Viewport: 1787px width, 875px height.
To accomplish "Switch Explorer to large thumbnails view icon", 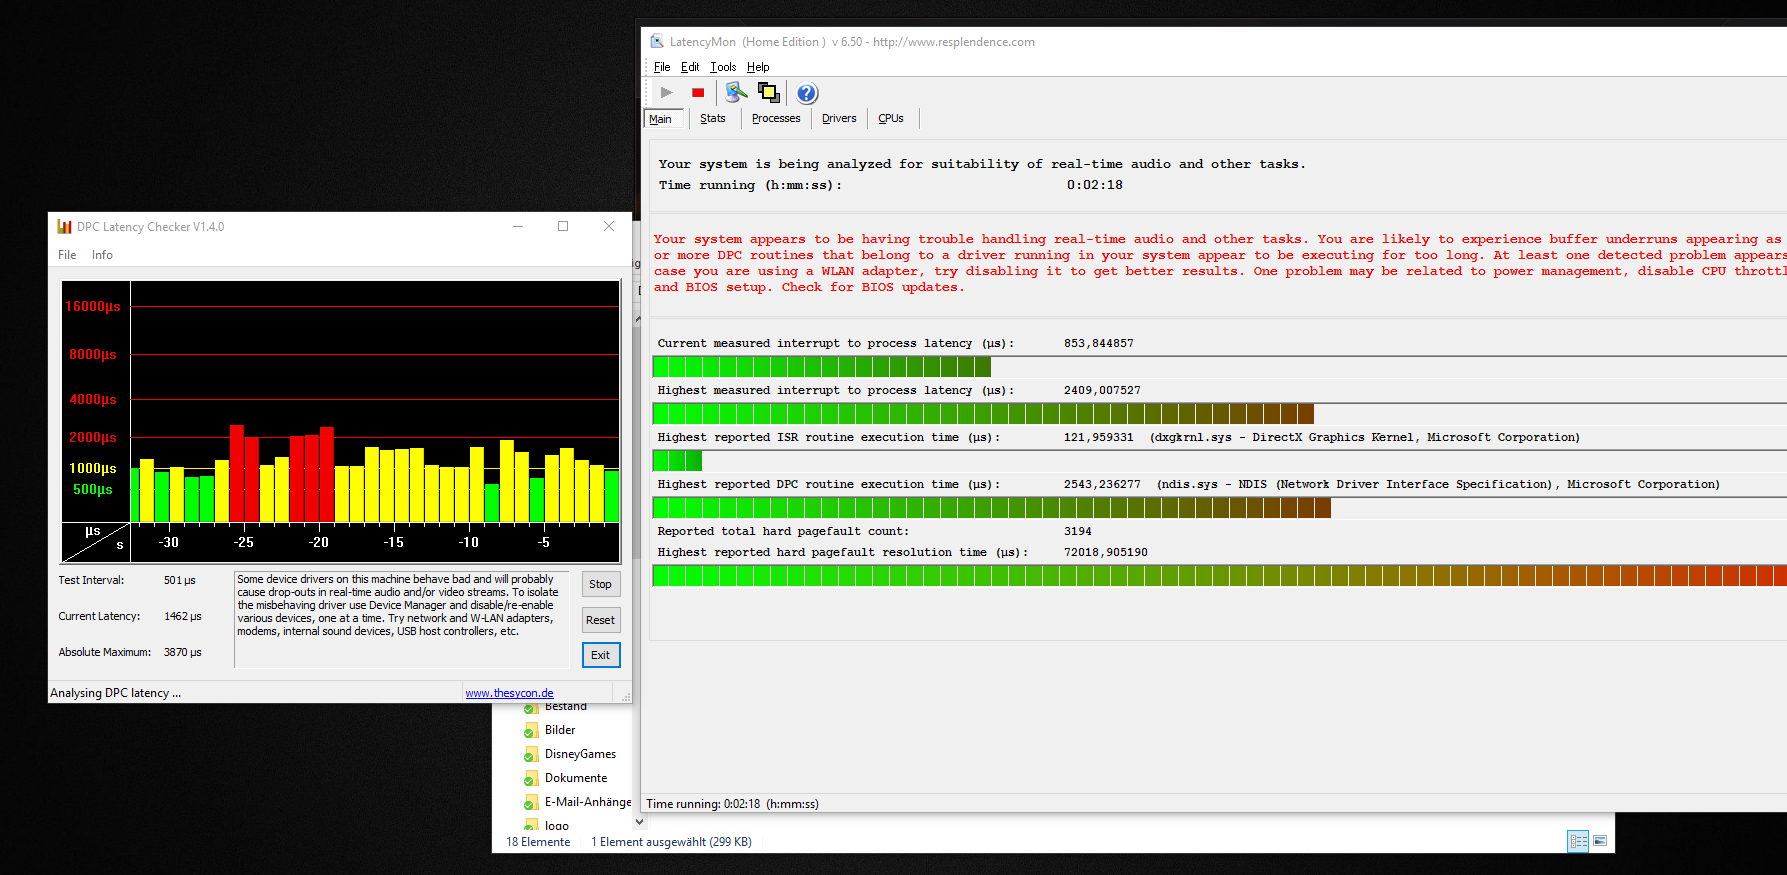I will [1600, 841].
